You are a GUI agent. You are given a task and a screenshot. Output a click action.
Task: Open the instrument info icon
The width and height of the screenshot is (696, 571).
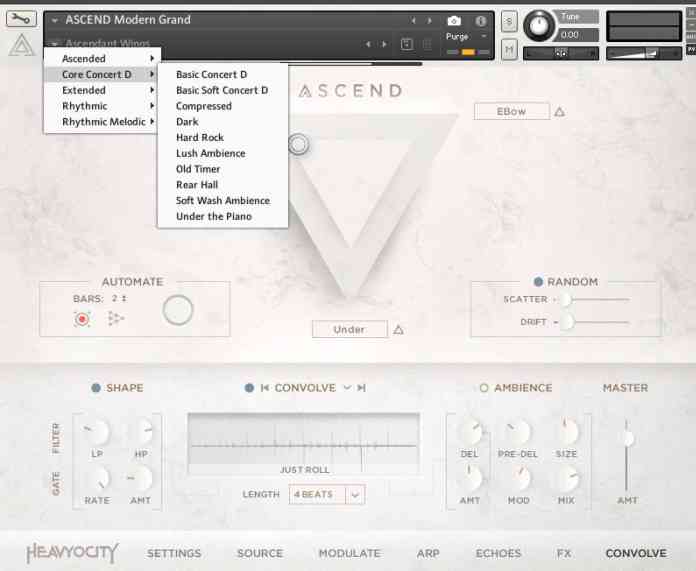coord(480,21)
